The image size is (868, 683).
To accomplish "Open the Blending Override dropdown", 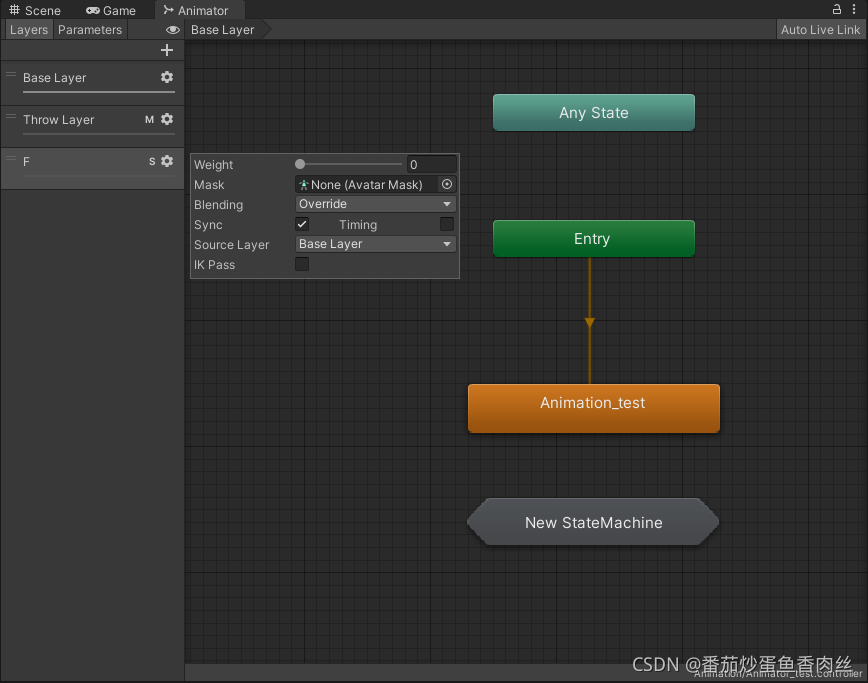I will coord(375,204).
